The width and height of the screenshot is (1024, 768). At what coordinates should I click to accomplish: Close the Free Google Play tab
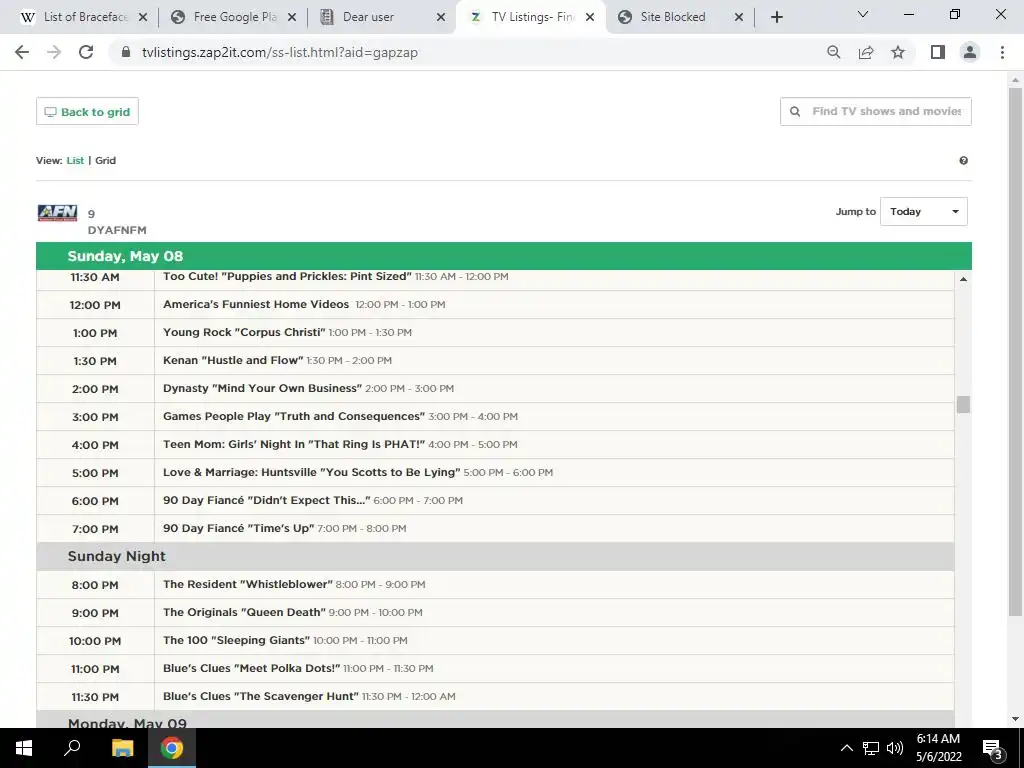(x=292, y=17)
